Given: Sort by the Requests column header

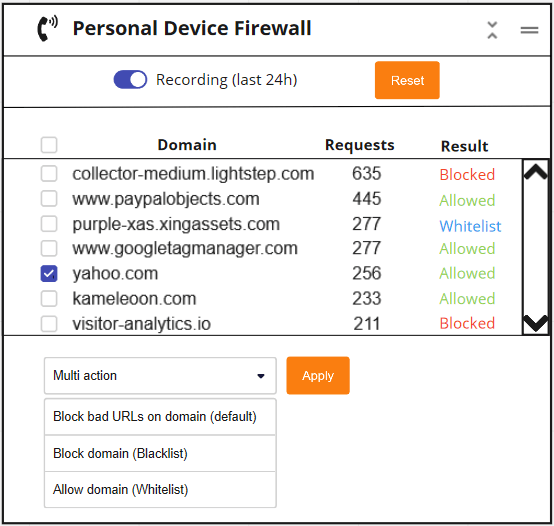Looking at the screenshot, I should pos(359,145).
